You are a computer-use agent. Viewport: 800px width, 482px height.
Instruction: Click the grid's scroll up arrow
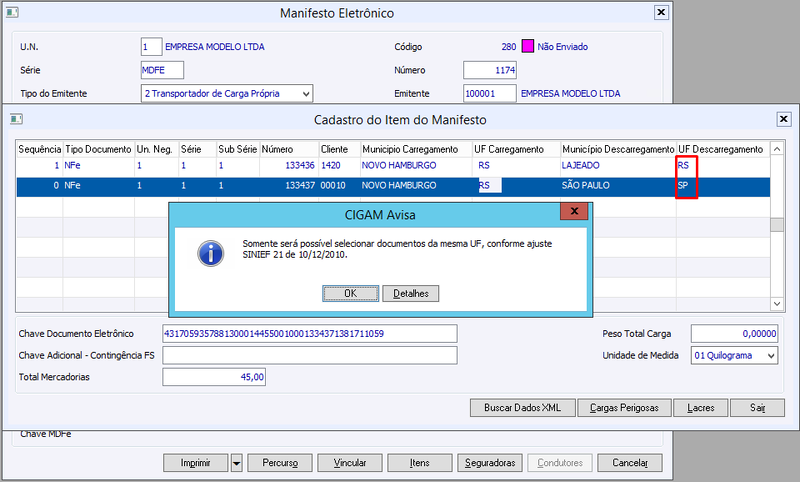[x=777, y=149]
